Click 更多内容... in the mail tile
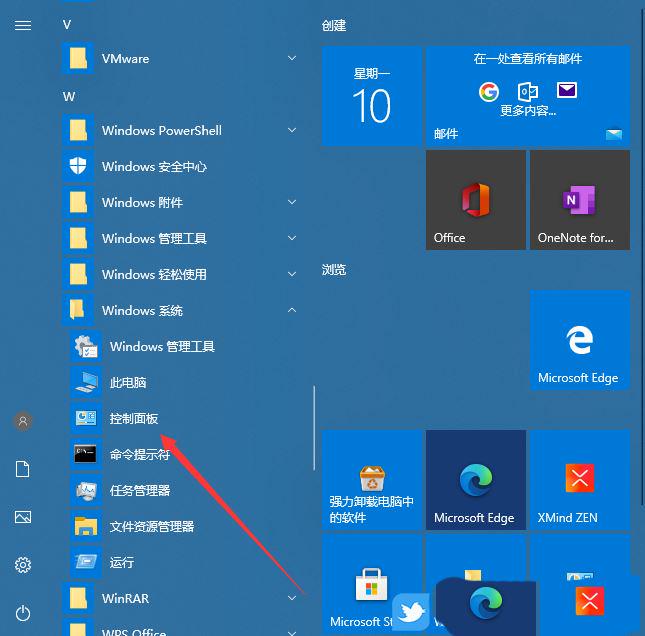This screenshot has height=636, width=645. (528, 110)
